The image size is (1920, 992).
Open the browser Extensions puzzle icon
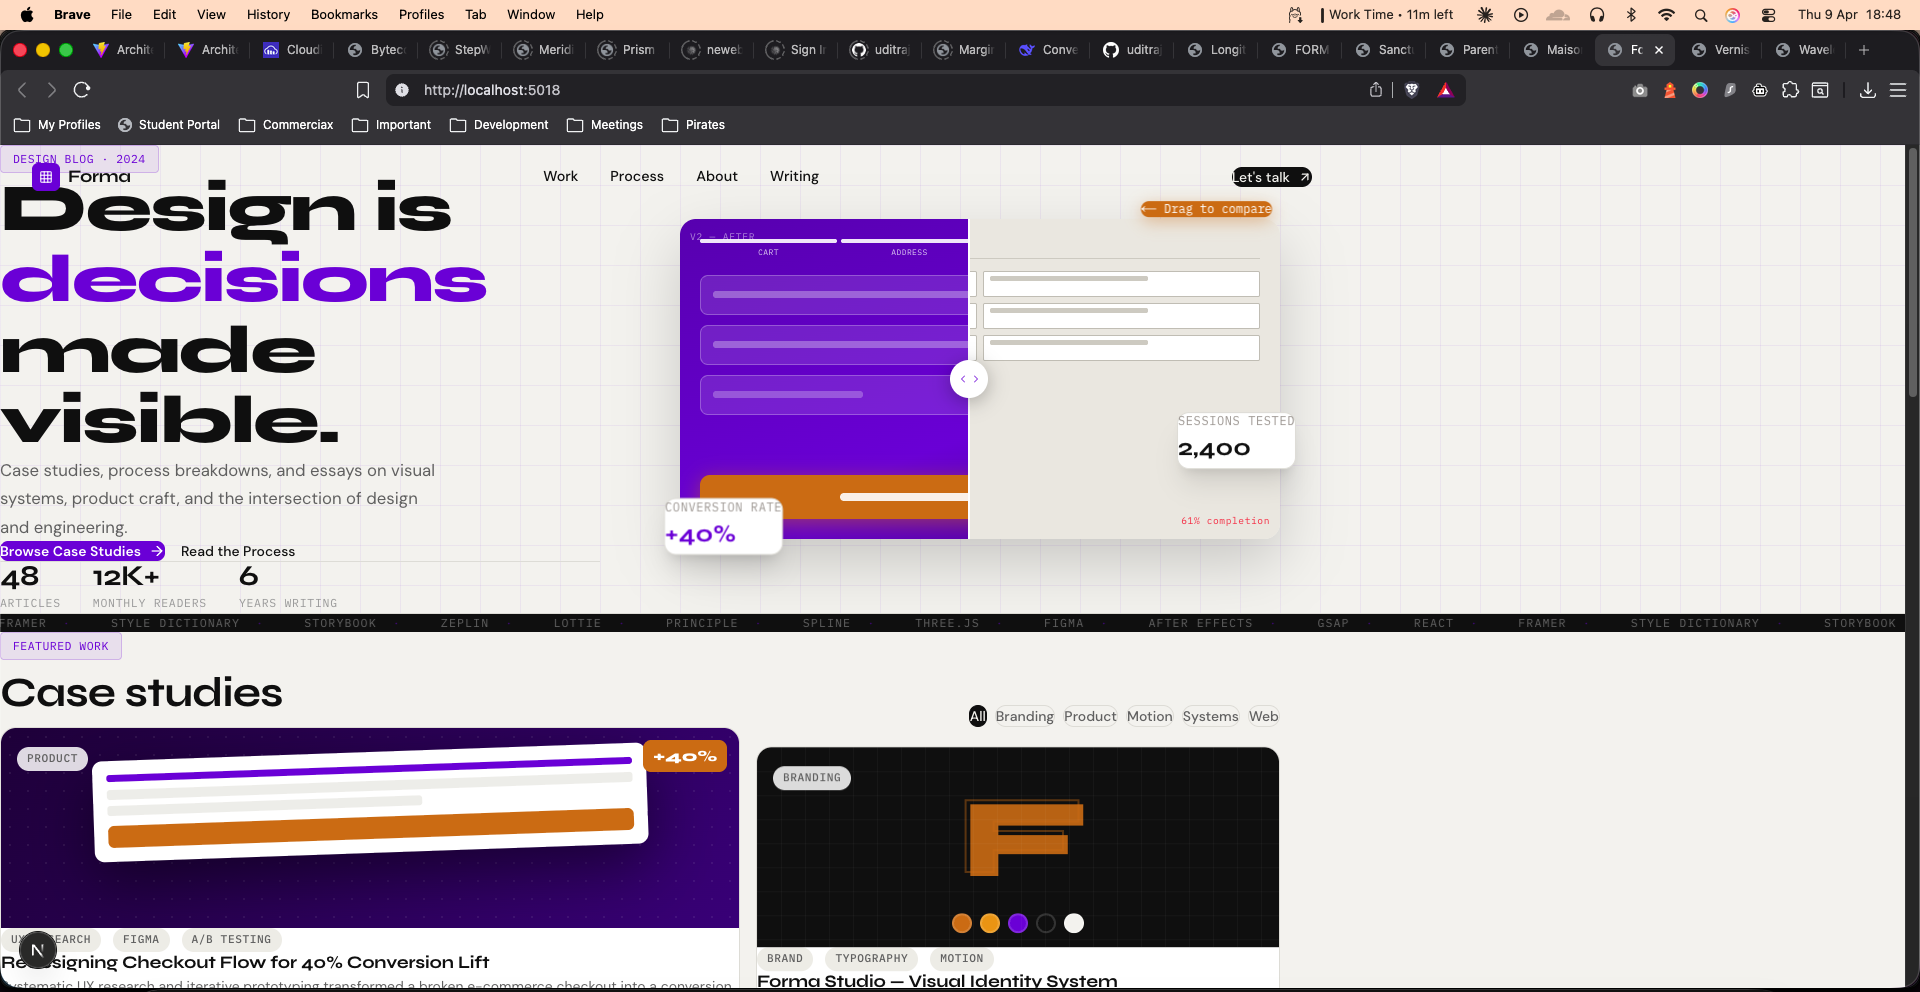1790,90
